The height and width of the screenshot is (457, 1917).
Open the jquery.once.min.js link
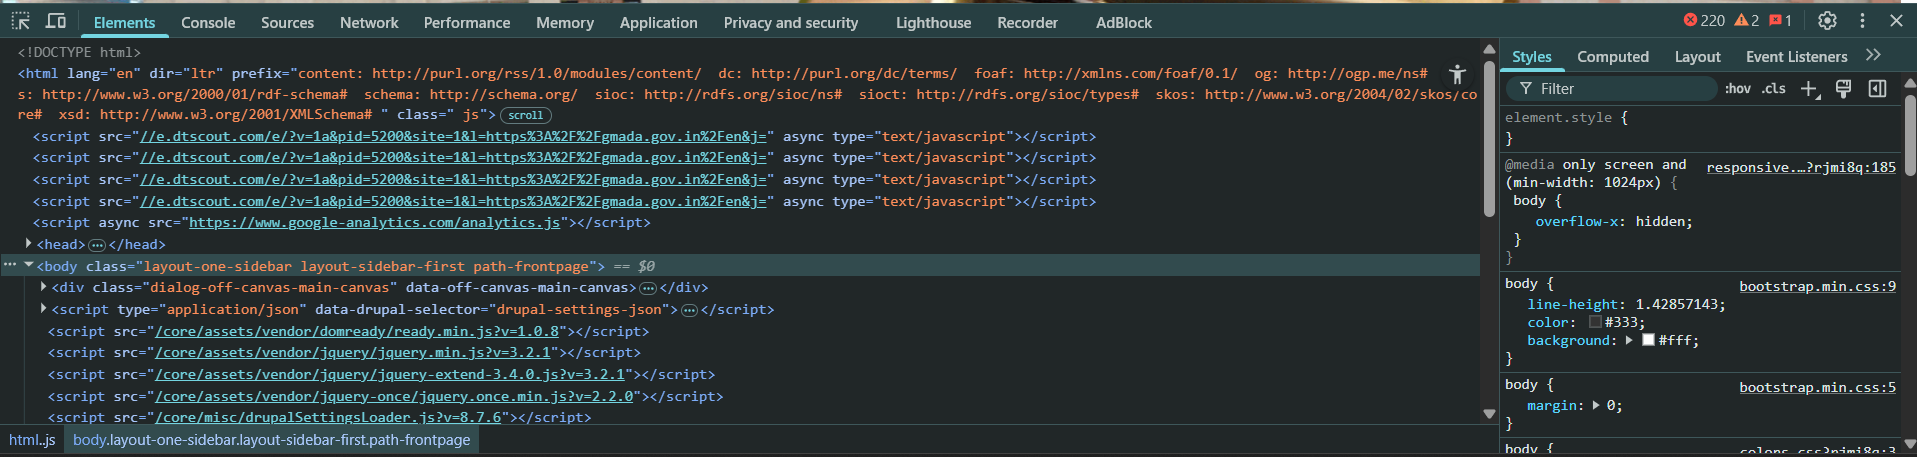click(x=394, y=396)
